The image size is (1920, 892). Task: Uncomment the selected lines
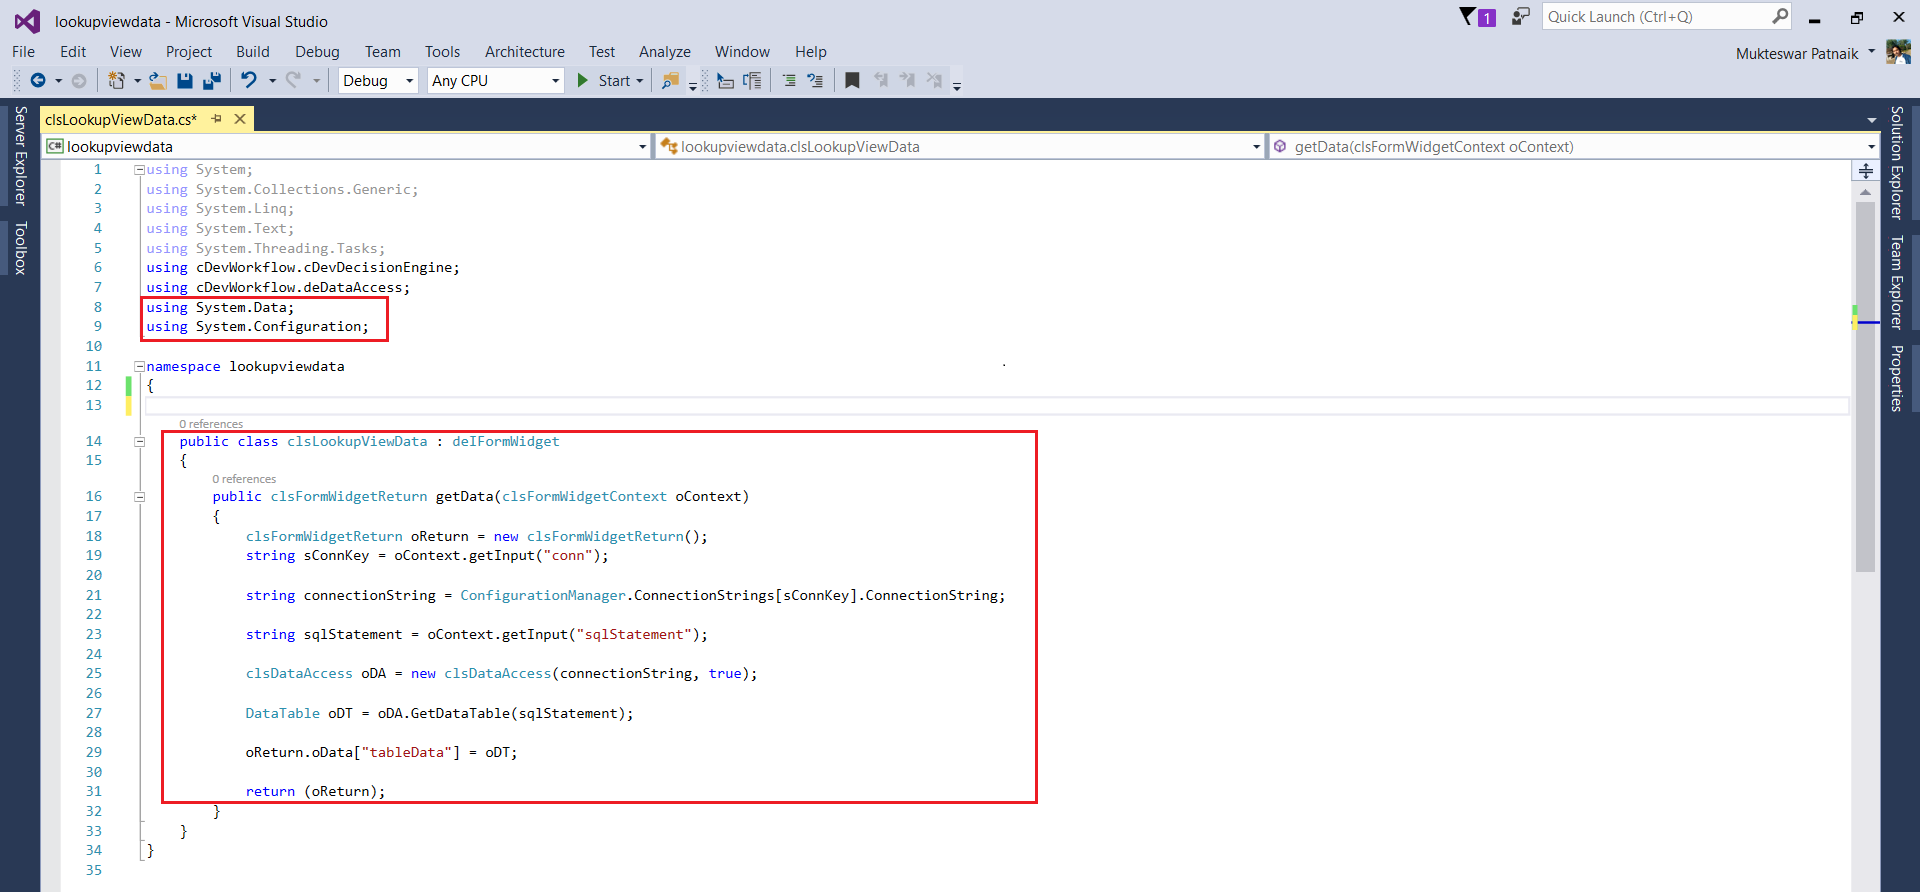point(815,81)
